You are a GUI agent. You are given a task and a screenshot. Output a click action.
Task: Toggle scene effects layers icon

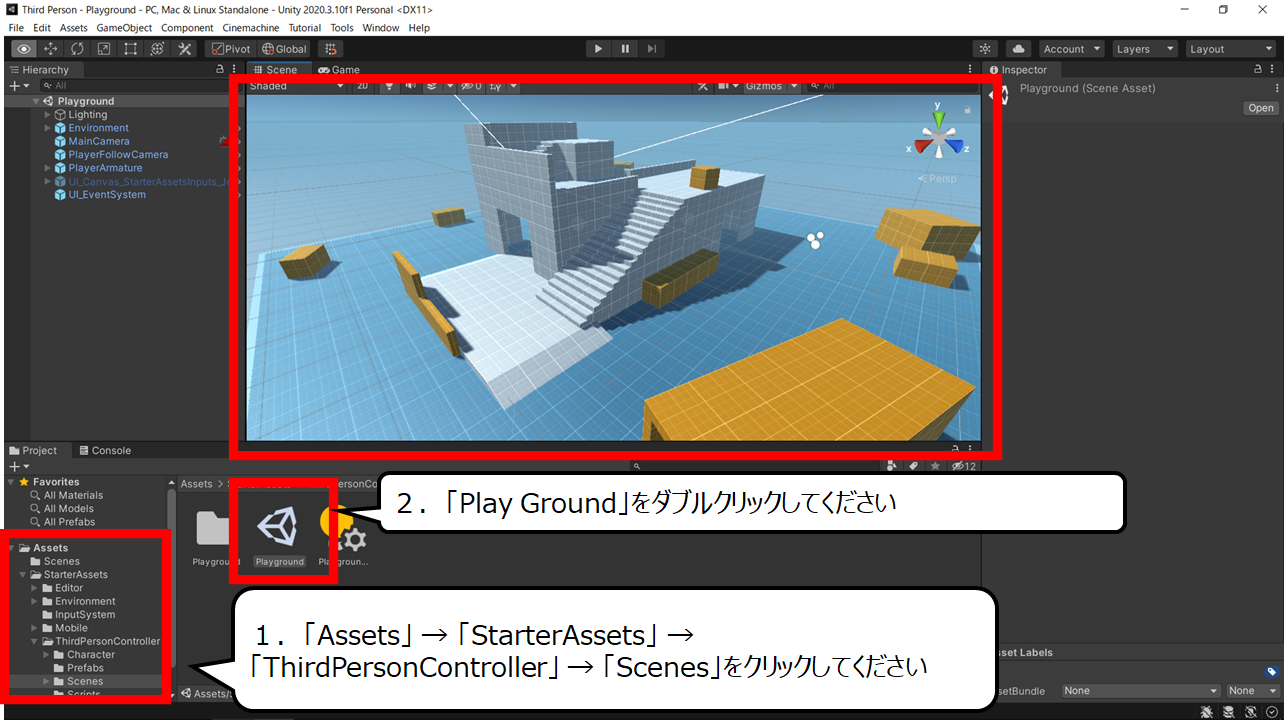click(x=432, y=86)
